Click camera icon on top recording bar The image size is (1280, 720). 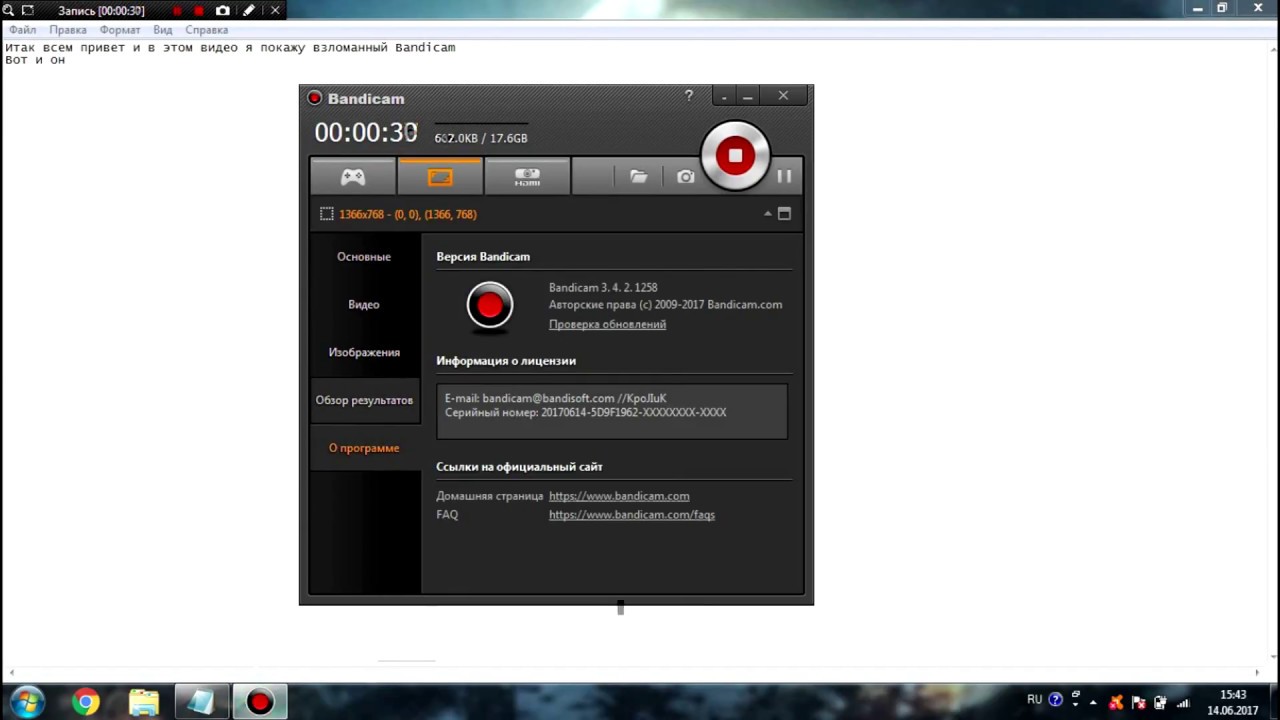pyautogui.click(x=223, y=10)
